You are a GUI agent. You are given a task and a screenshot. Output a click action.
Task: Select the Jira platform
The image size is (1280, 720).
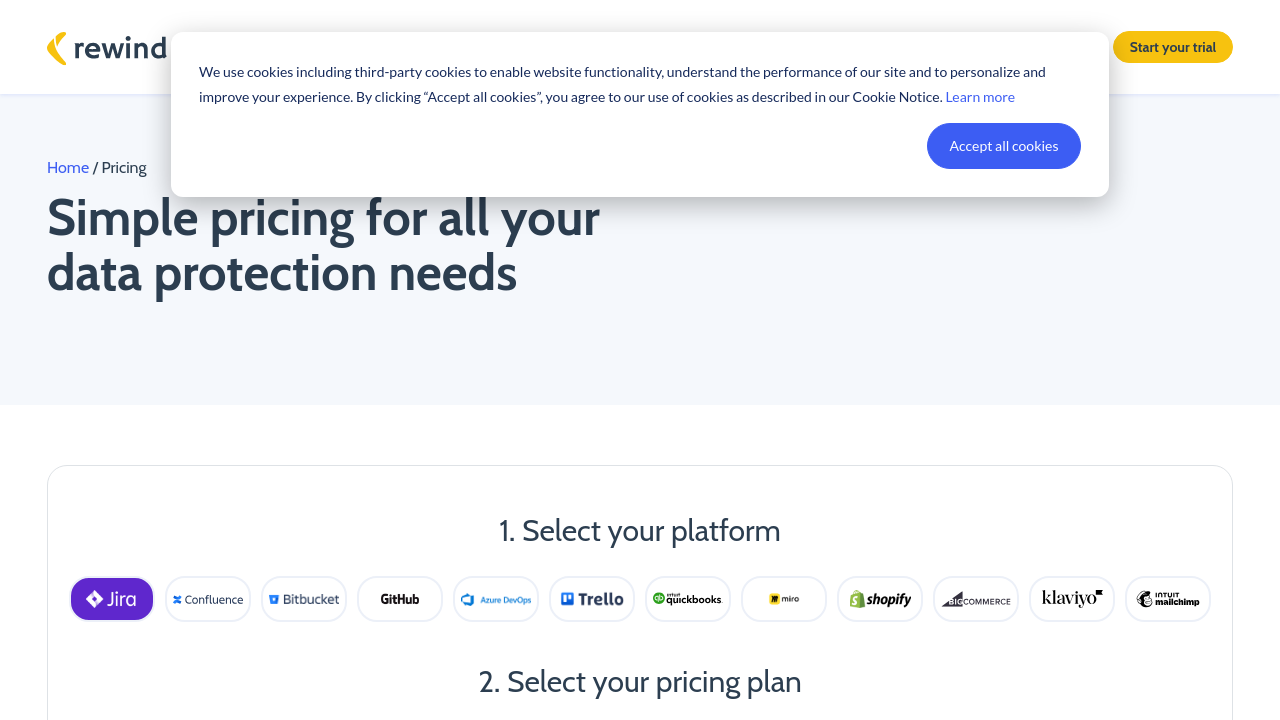112,599
